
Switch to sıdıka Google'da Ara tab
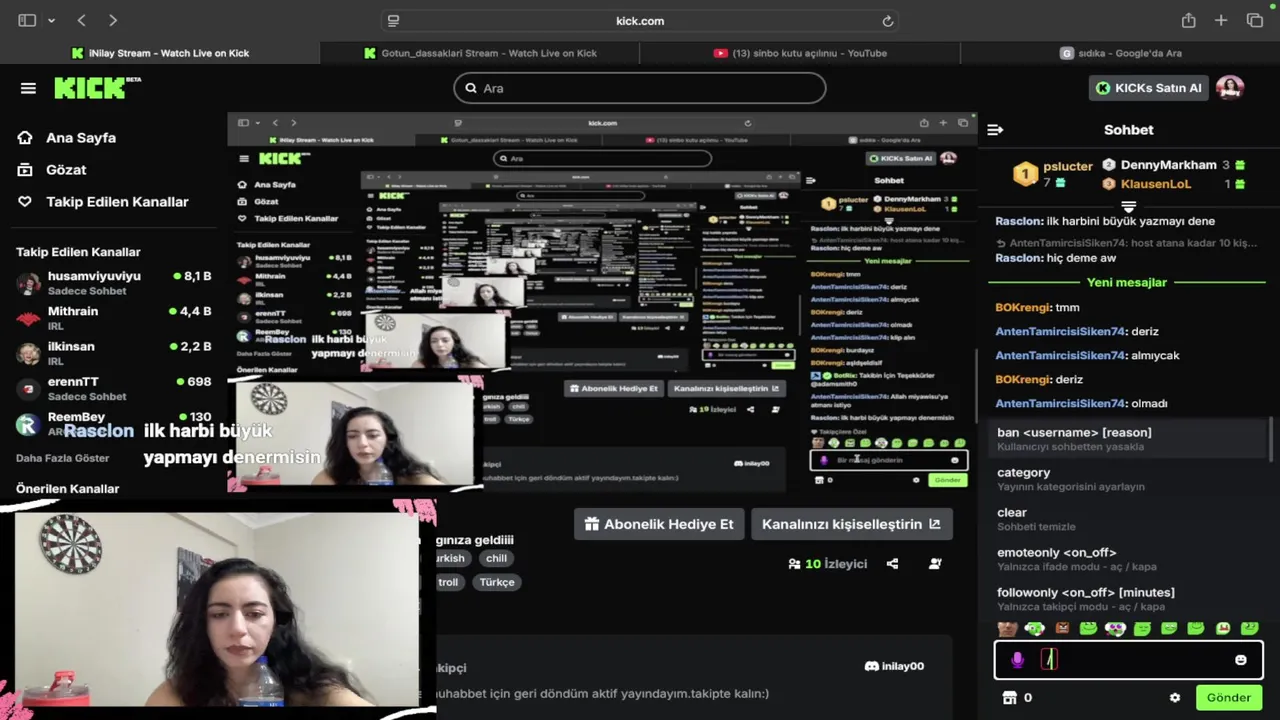tap(1120, 53)
